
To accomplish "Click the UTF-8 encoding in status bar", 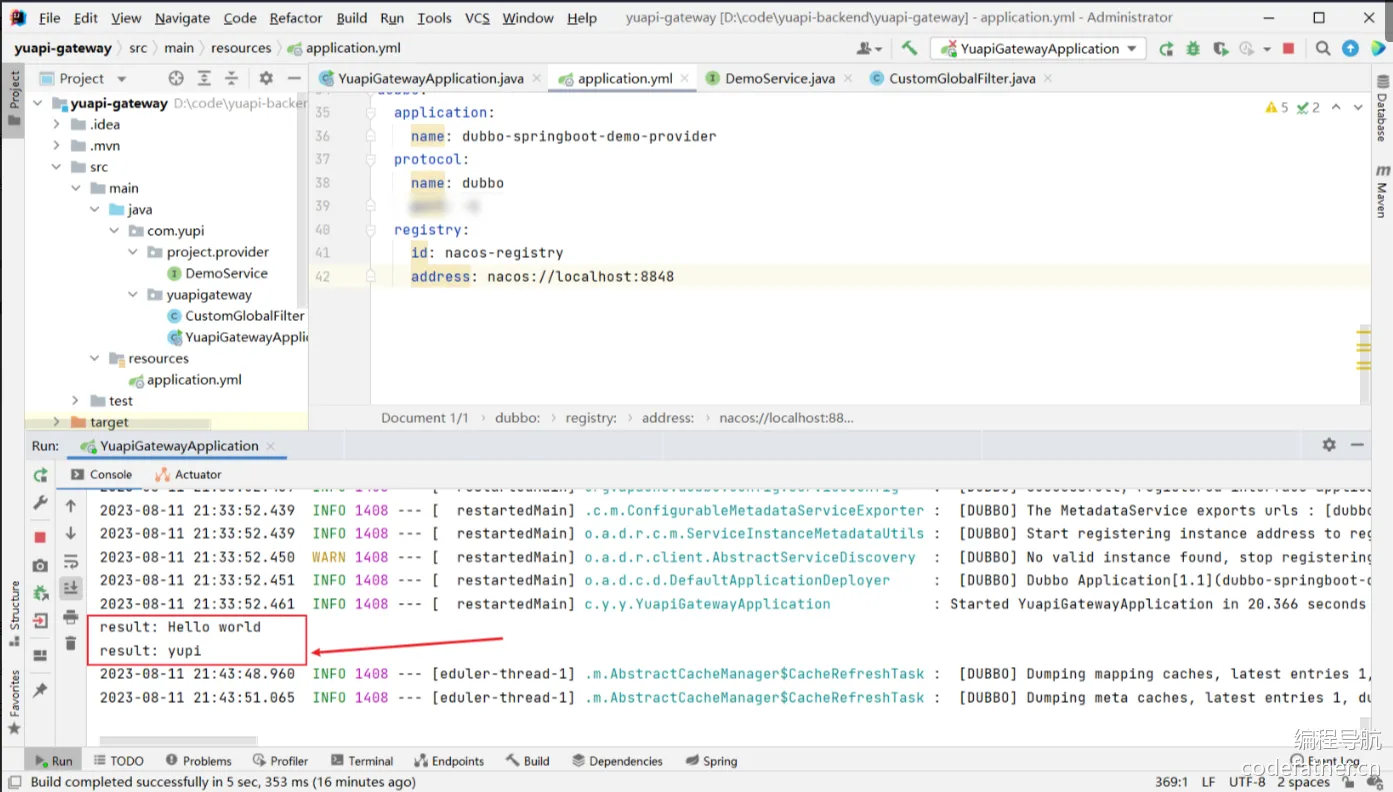I will [x=1247, y=782].
